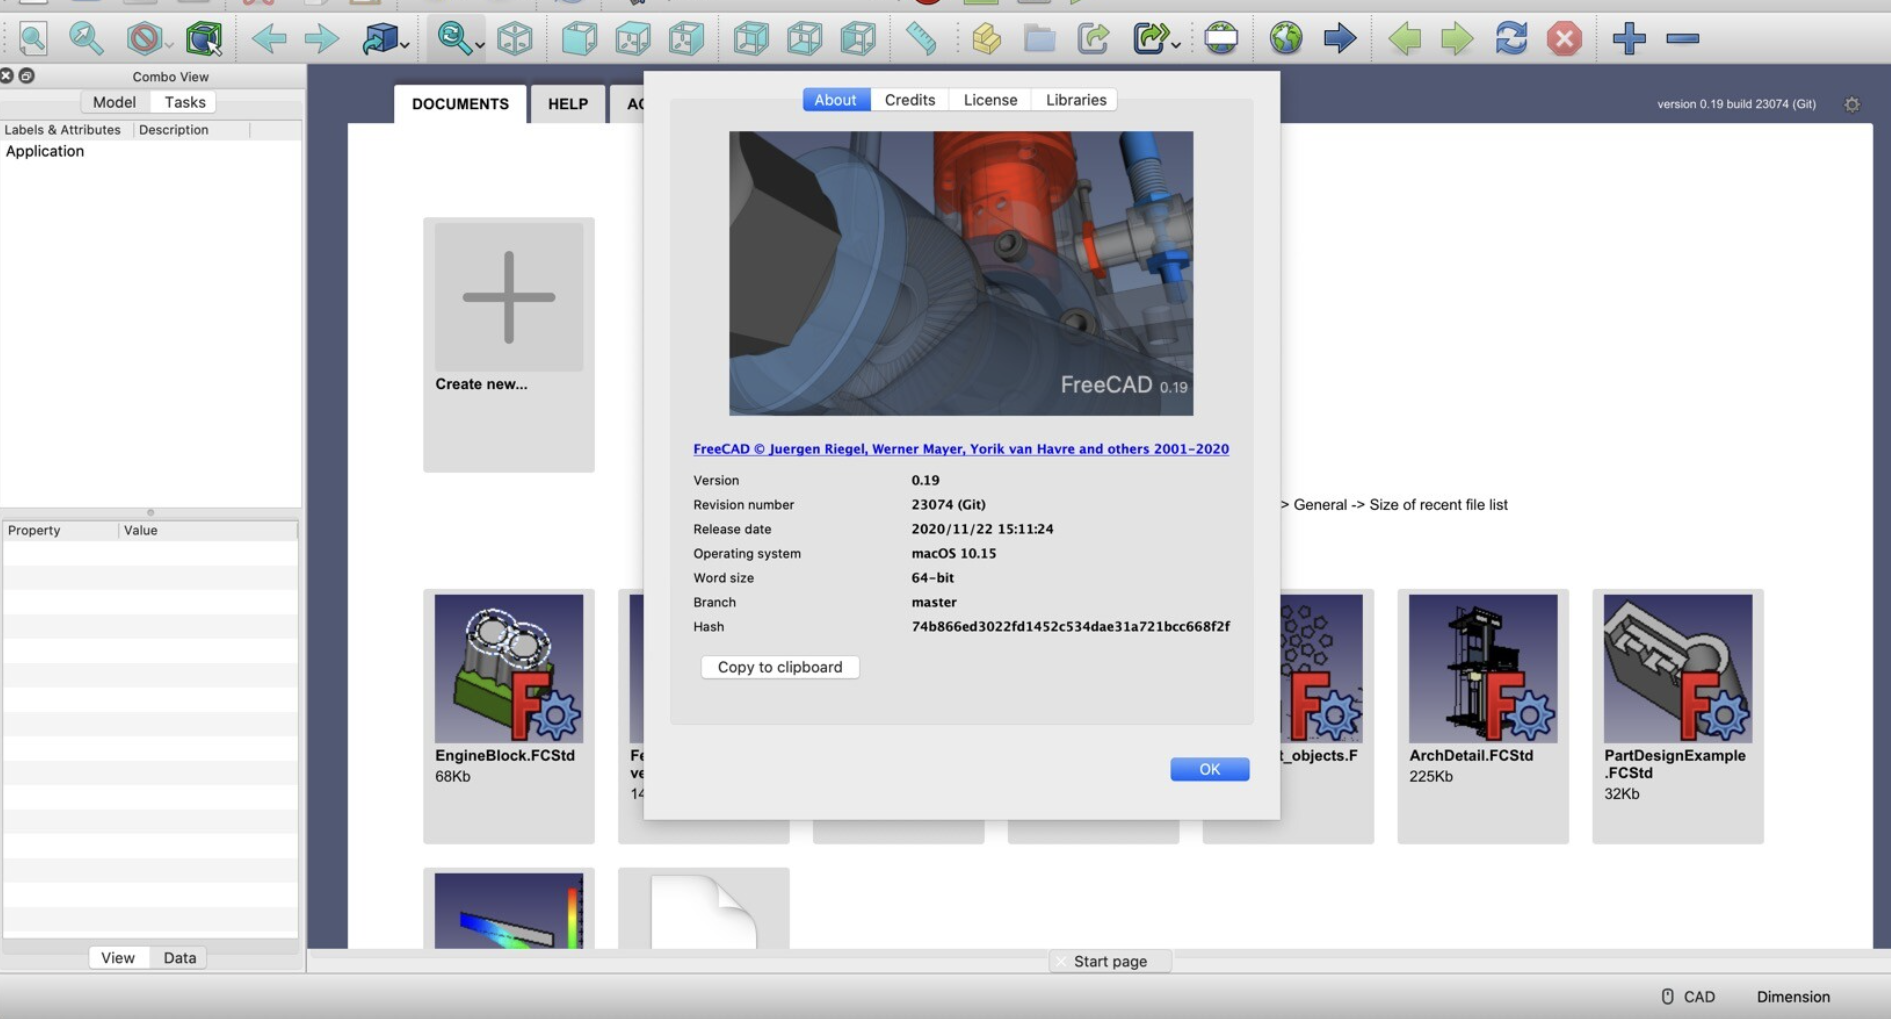Open the EngineBlock.FCStd thumbnail

click(x=508, y=668)
